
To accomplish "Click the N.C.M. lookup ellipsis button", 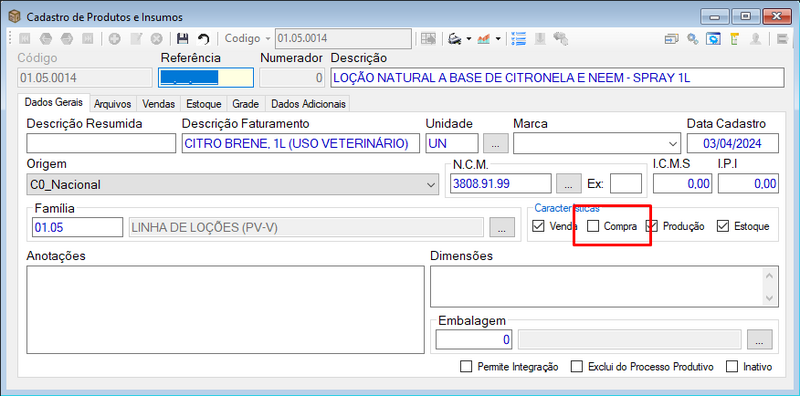I will pyautogui.click(x=568, y=184).
